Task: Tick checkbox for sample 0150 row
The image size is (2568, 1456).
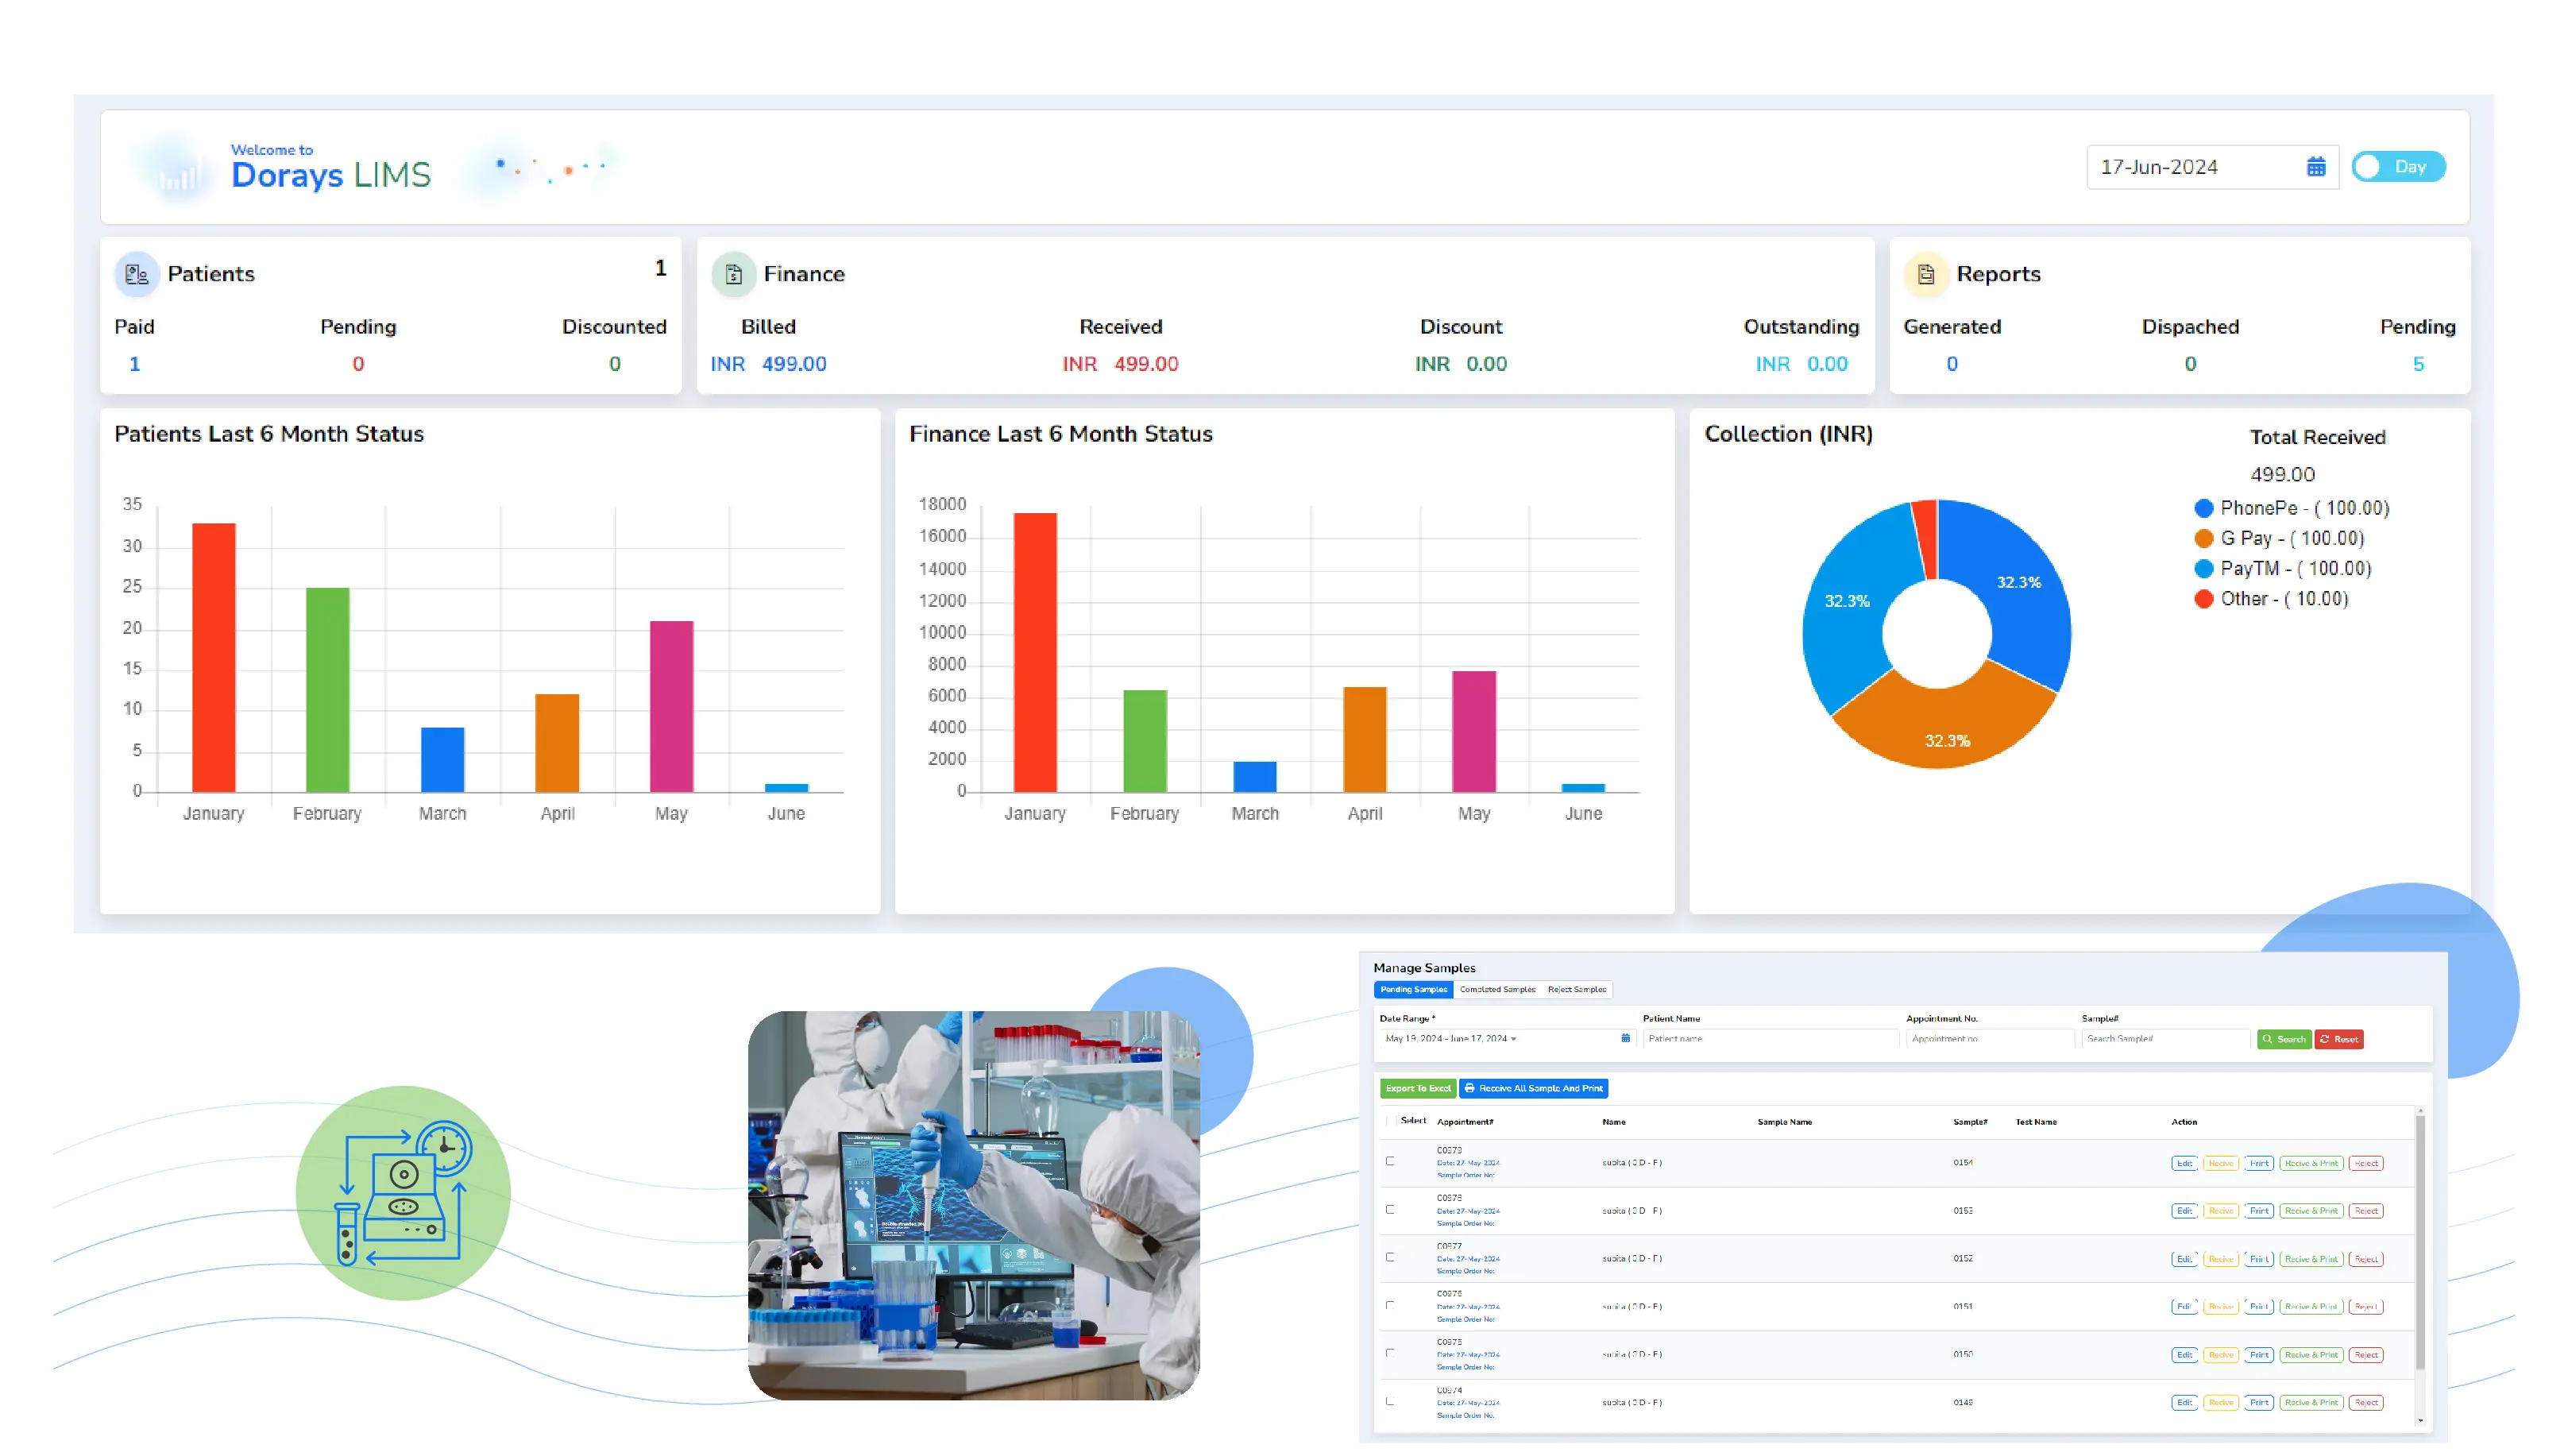Action: [x=1390, y=1353]
